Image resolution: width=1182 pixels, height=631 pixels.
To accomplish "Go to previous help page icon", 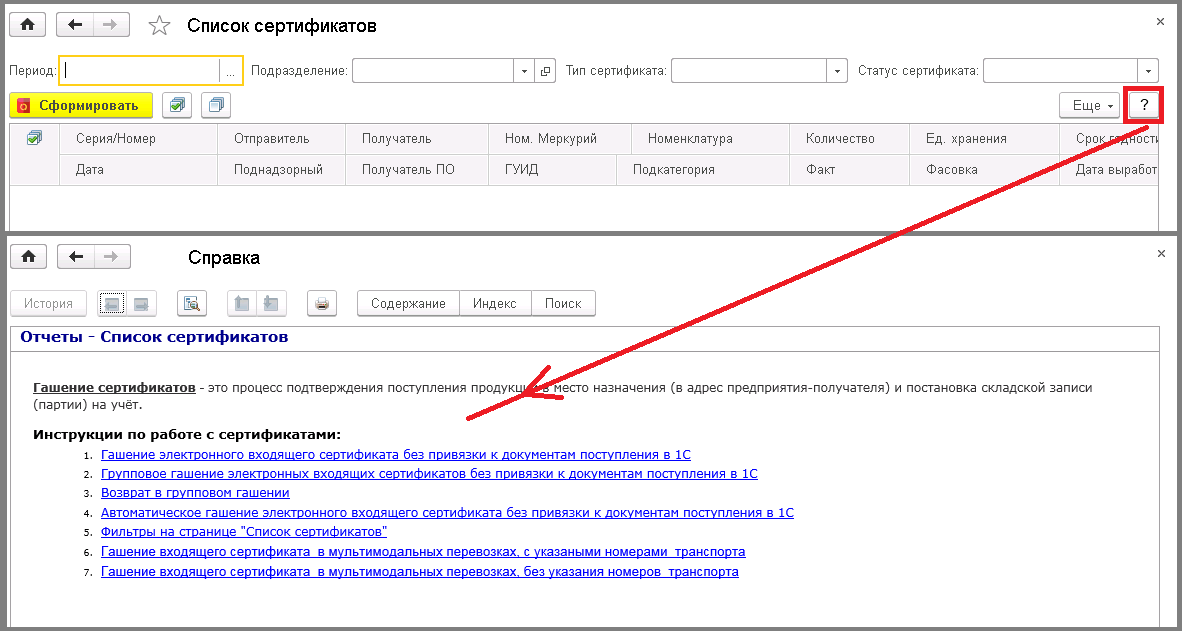I will click(x=112, y=304).
